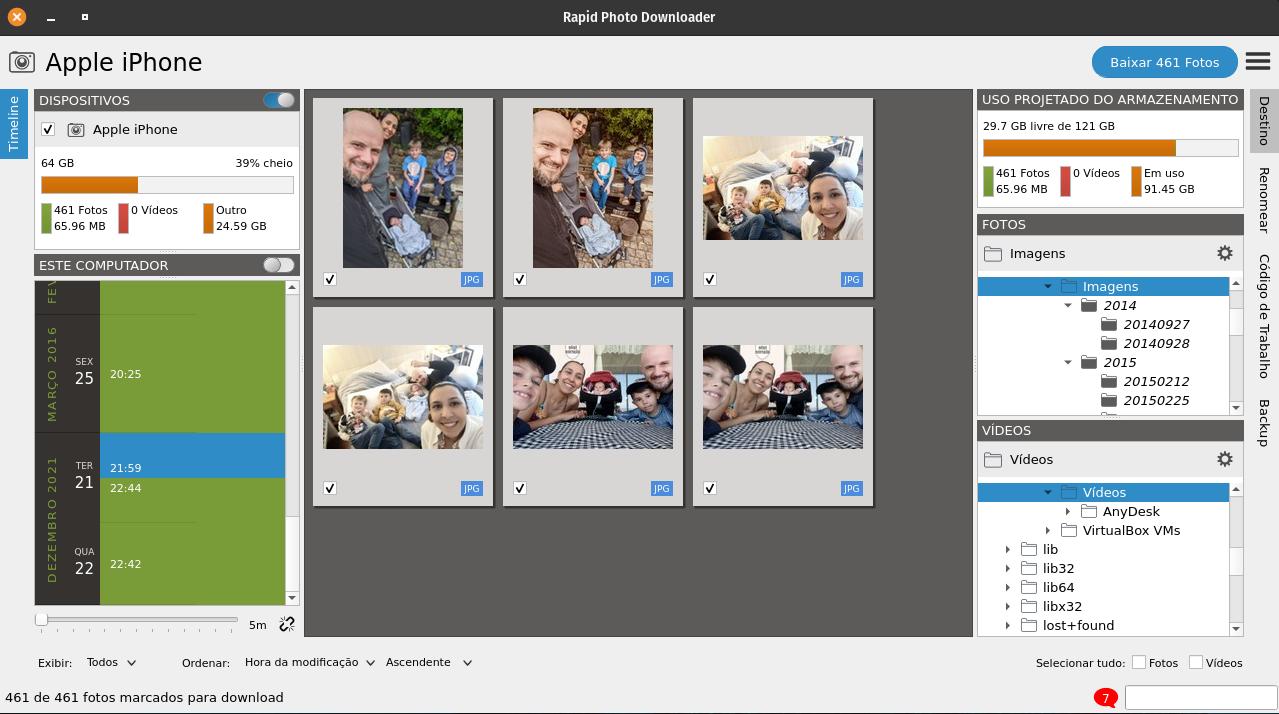Image resolution: width=1279 pixels, height=714 pixels.
Task: Check the Selecionar tudo Fotos checkbox
Action: [1138, 662]
